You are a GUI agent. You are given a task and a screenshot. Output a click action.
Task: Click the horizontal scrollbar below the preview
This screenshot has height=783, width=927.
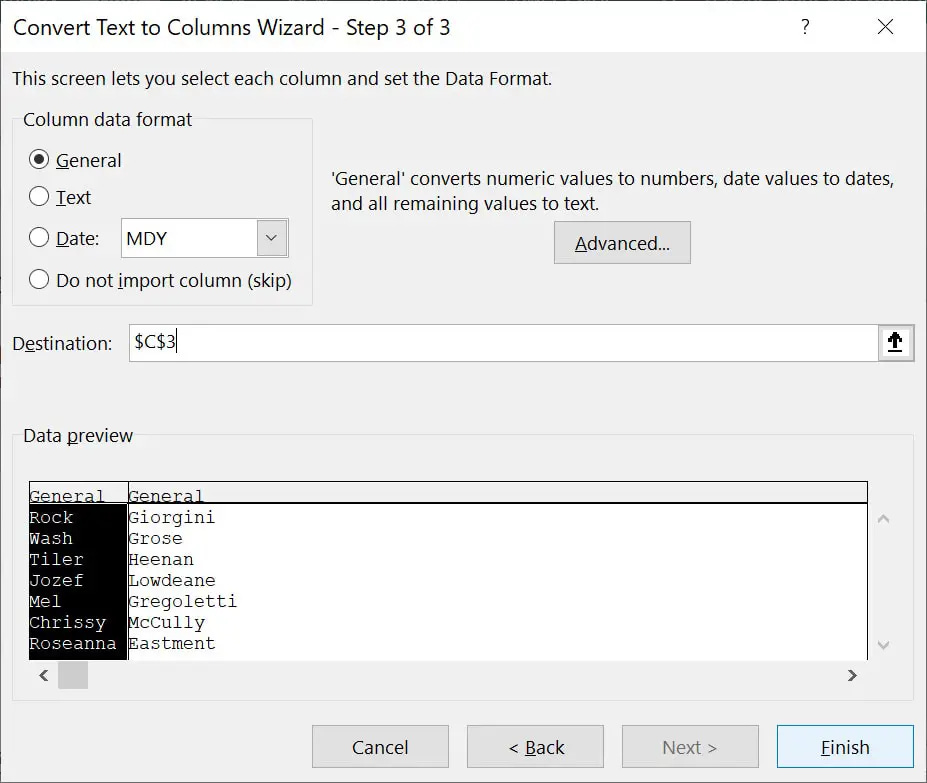pyautogui.click(x=72, y=675)
